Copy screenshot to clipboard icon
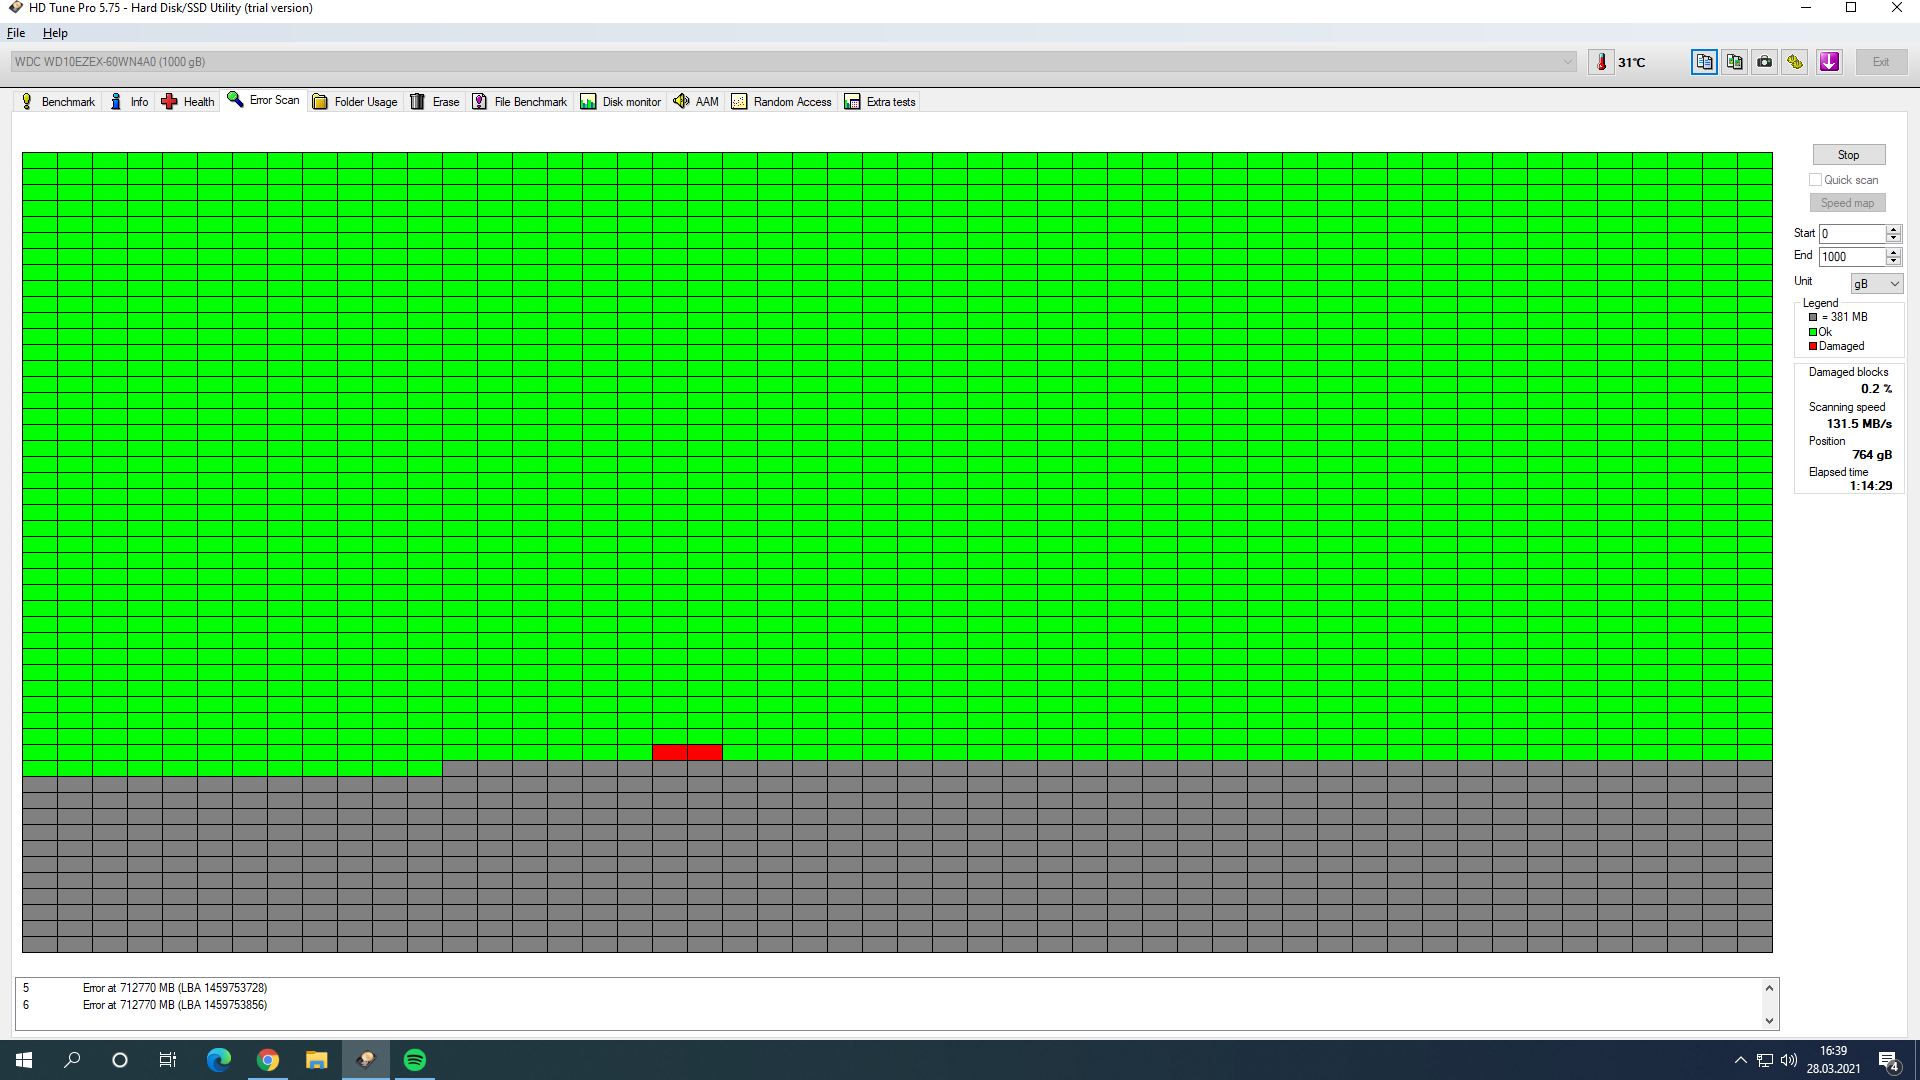Viewport: 1920px width, 1080px height. [1734, 62]
